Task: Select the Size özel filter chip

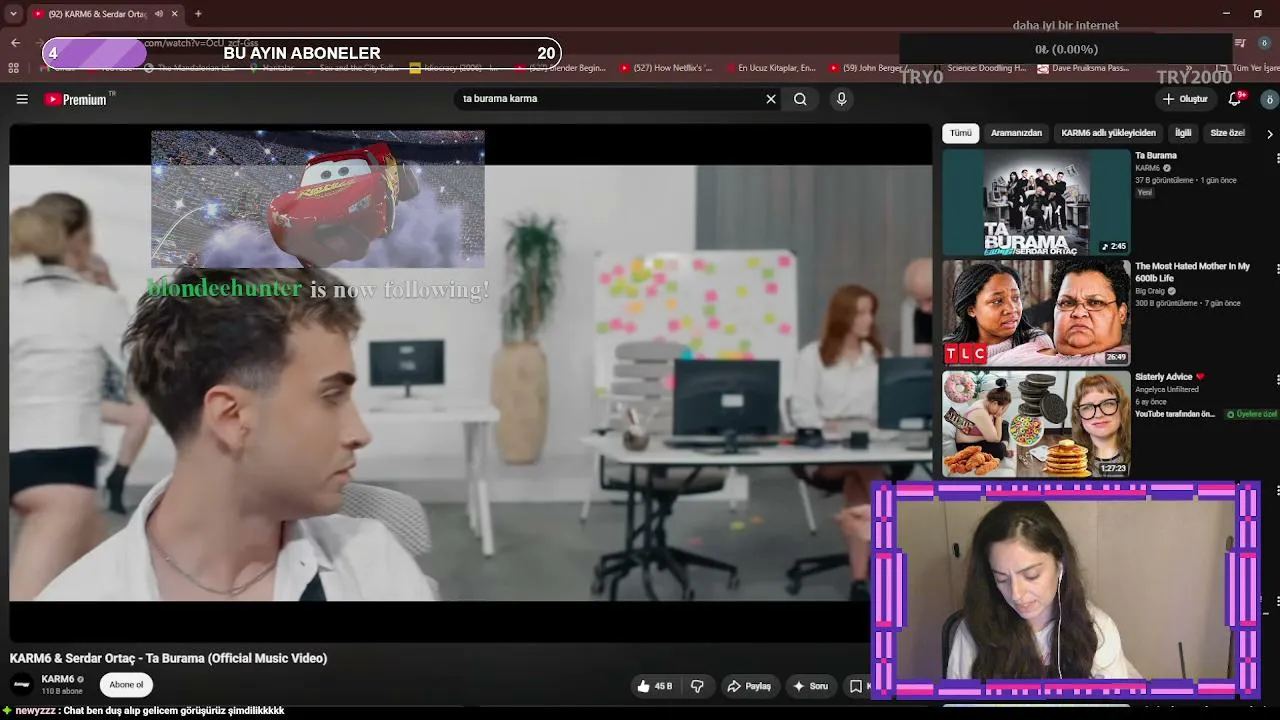Action: pos(1227,133)
